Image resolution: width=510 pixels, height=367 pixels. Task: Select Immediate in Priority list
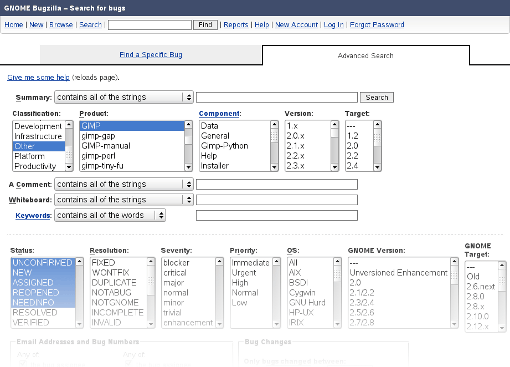[x=252, y=263]
